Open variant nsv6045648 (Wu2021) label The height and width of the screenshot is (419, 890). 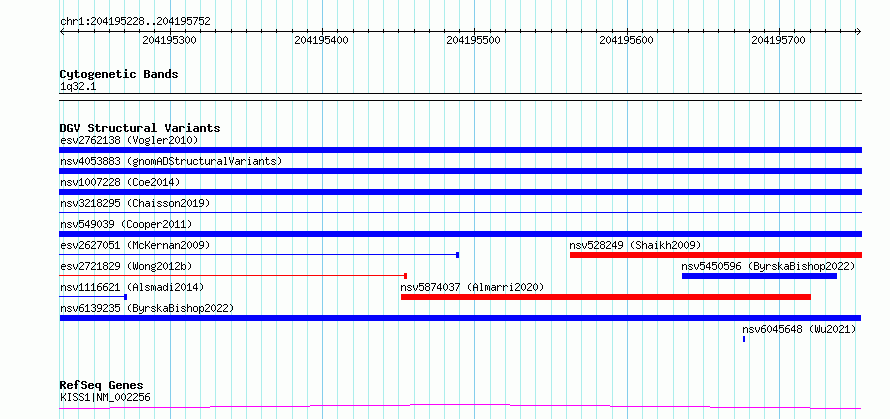click(x=799, y=329)
